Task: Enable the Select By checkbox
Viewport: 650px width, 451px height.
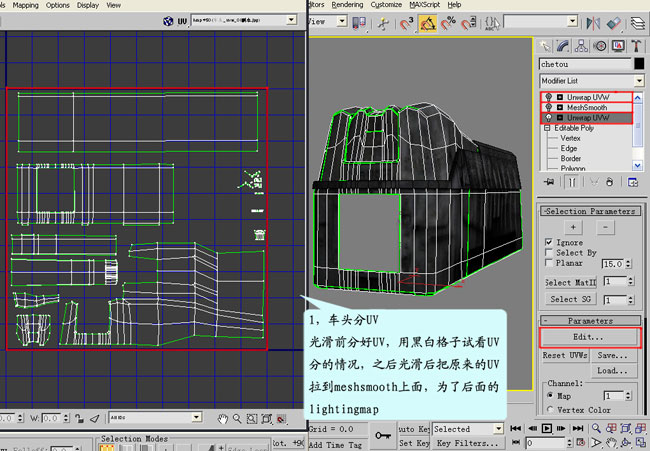Action: pyautogui.click(x=549, y=252)
